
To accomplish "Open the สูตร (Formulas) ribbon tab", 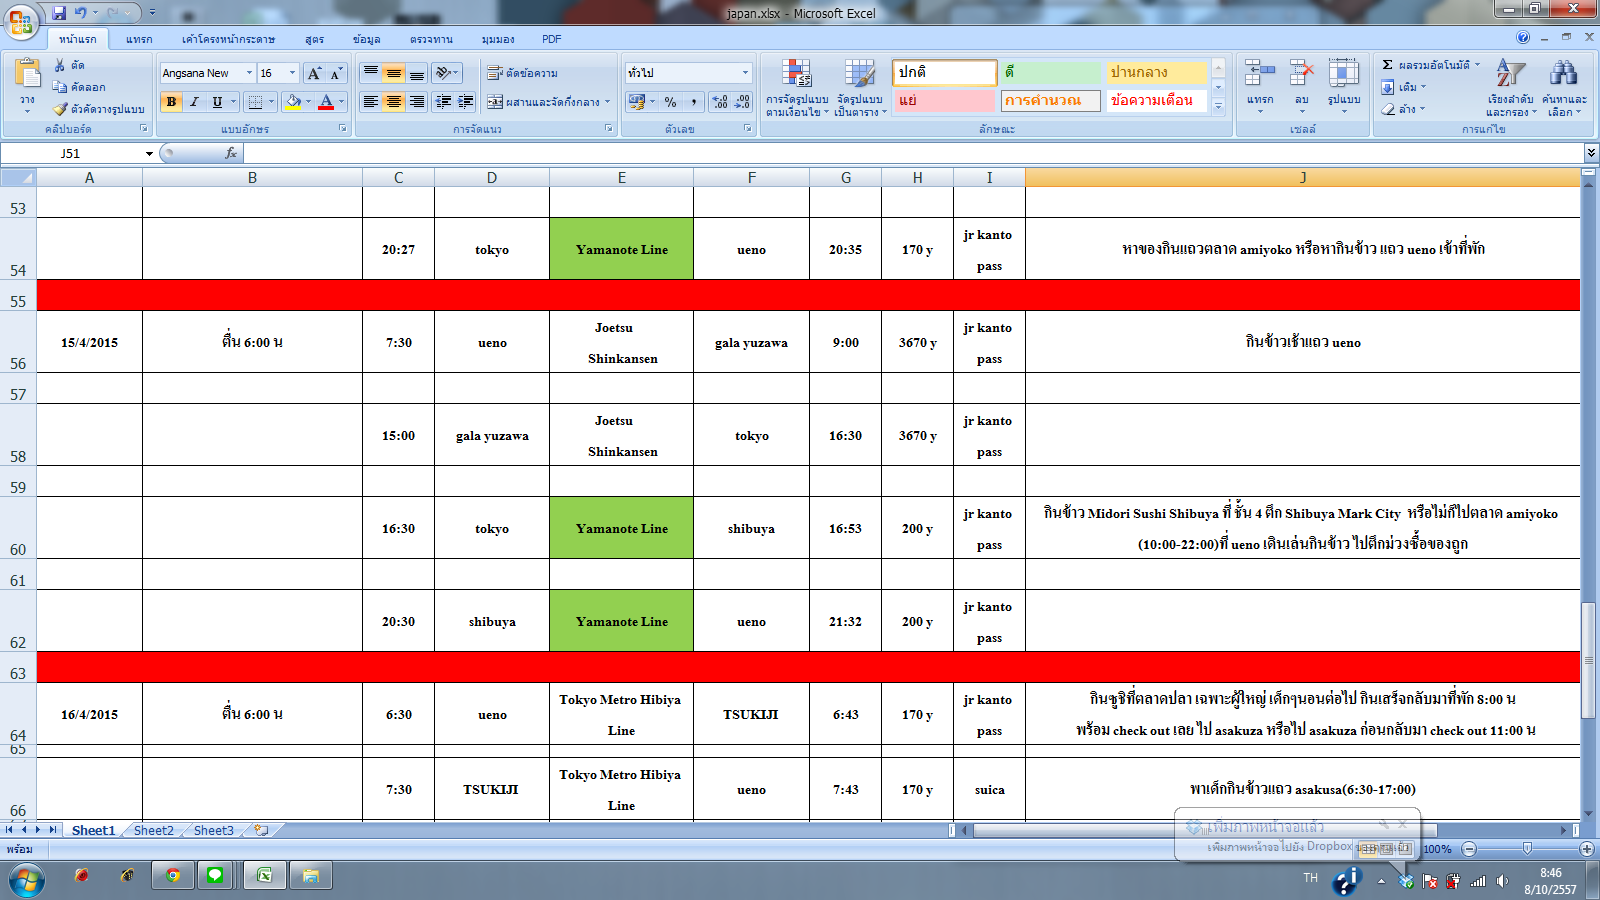I will (315, 39).
